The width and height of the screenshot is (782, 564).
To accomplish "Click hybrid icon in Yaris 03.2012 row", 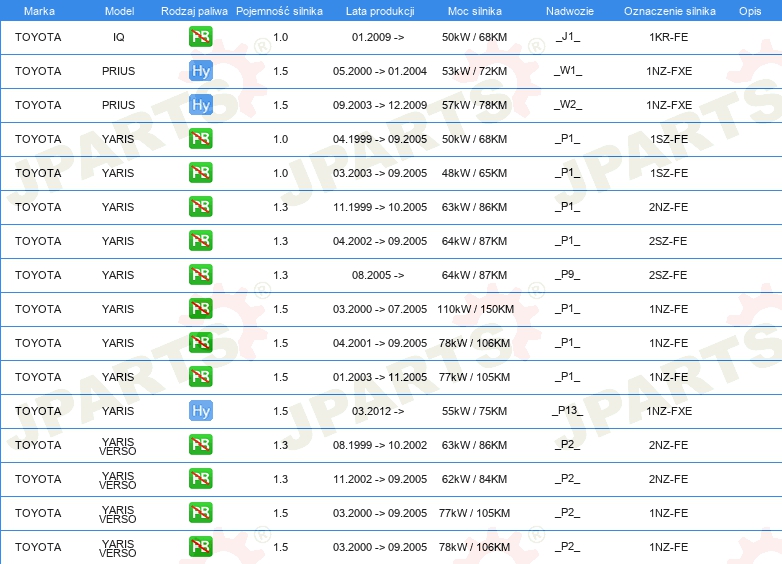I will pos(200,410).
